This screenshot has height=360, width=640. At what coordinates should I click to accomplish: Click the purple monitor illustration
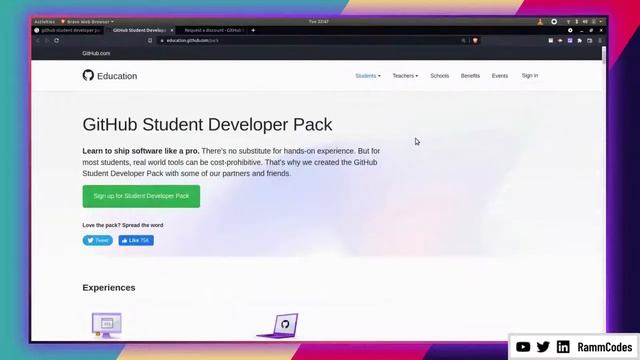[106, 325]
